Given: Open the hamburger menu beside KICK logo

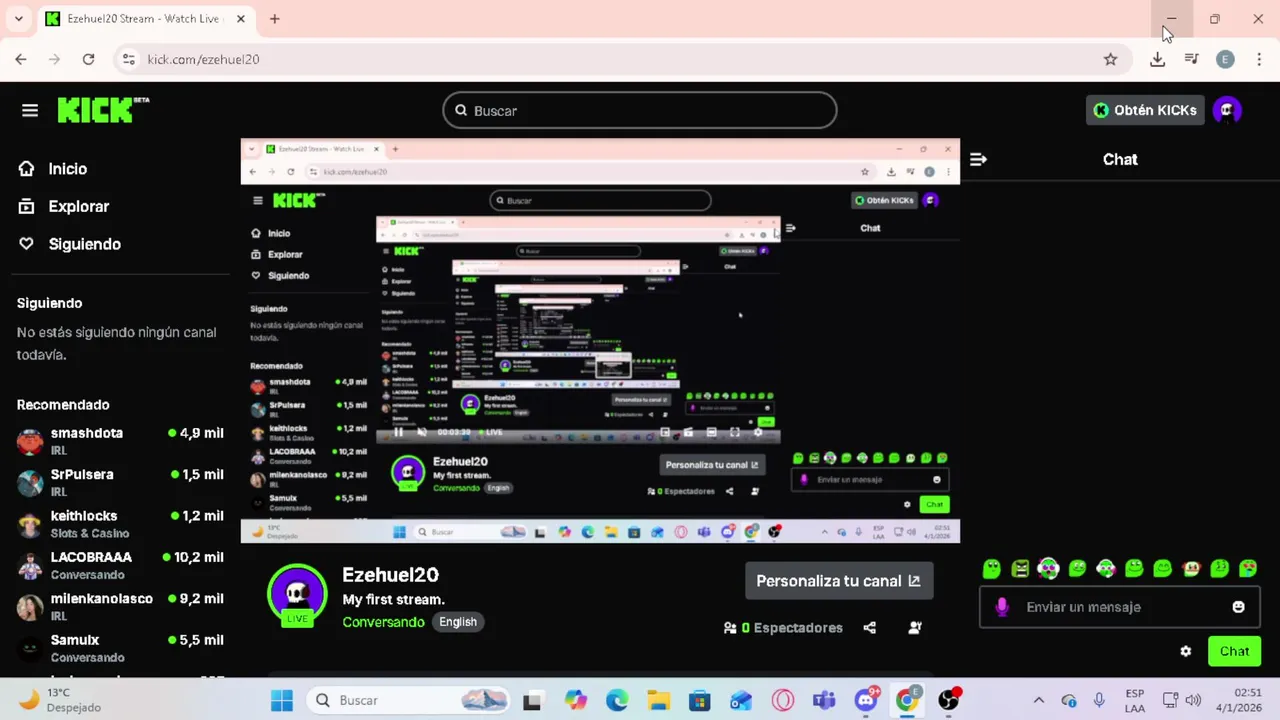Looking at the screenshot, I should coord(30,110).
